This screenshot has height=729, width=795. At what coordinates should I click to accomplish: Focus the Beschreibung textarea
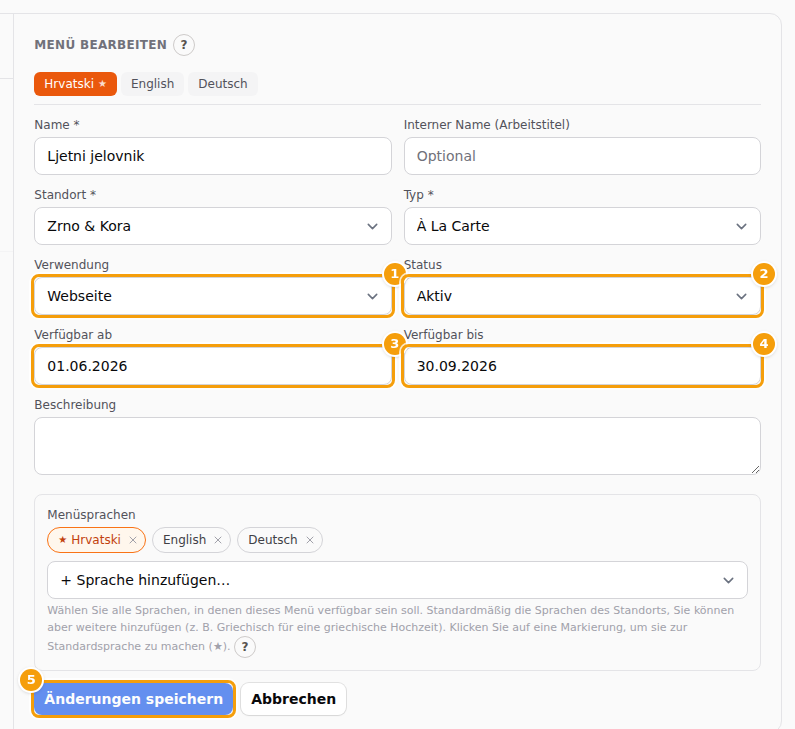[397, 446]
